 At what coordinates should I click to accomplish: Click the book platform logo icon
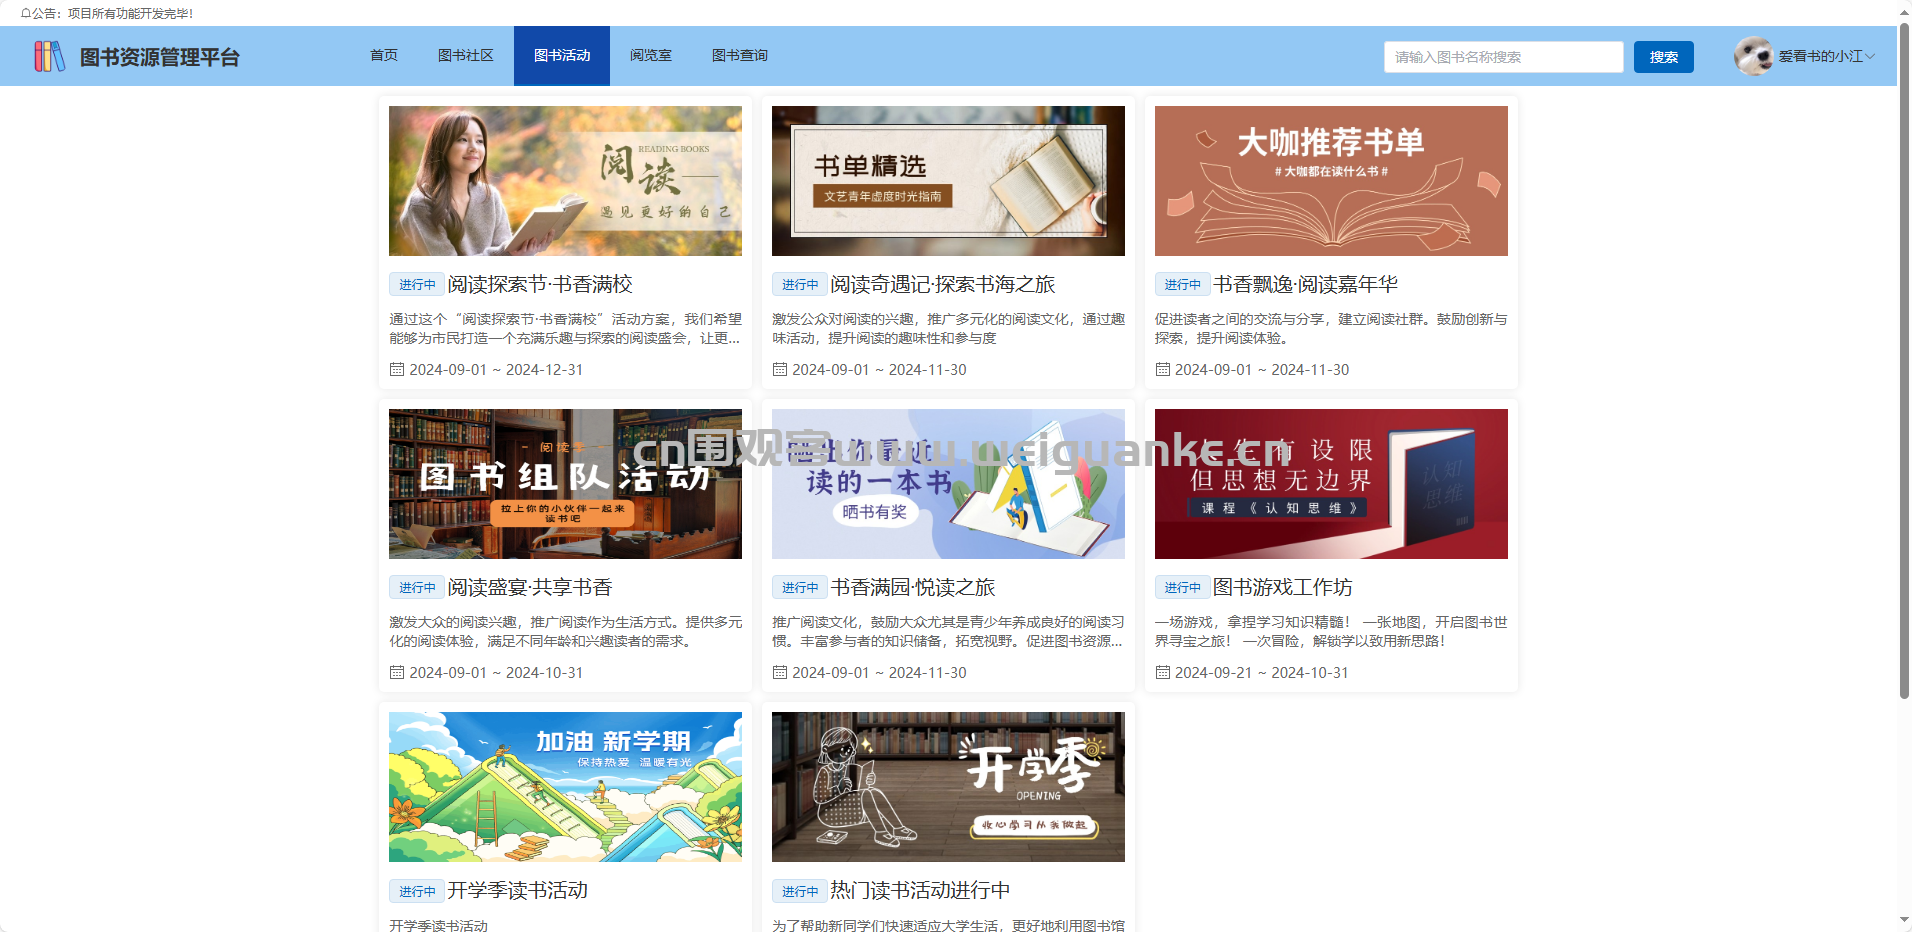click(x=50, y=56)
